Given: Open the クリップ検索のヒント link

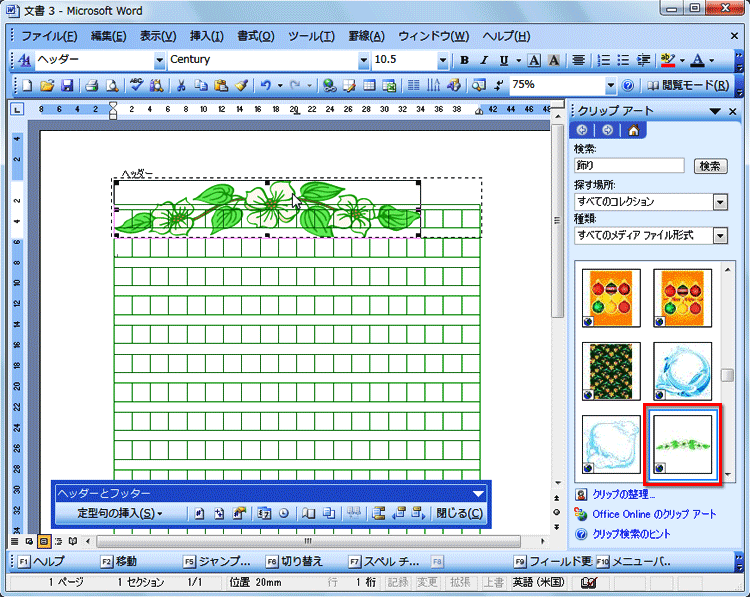Looking at the screenshot, I should pos(631,534).
